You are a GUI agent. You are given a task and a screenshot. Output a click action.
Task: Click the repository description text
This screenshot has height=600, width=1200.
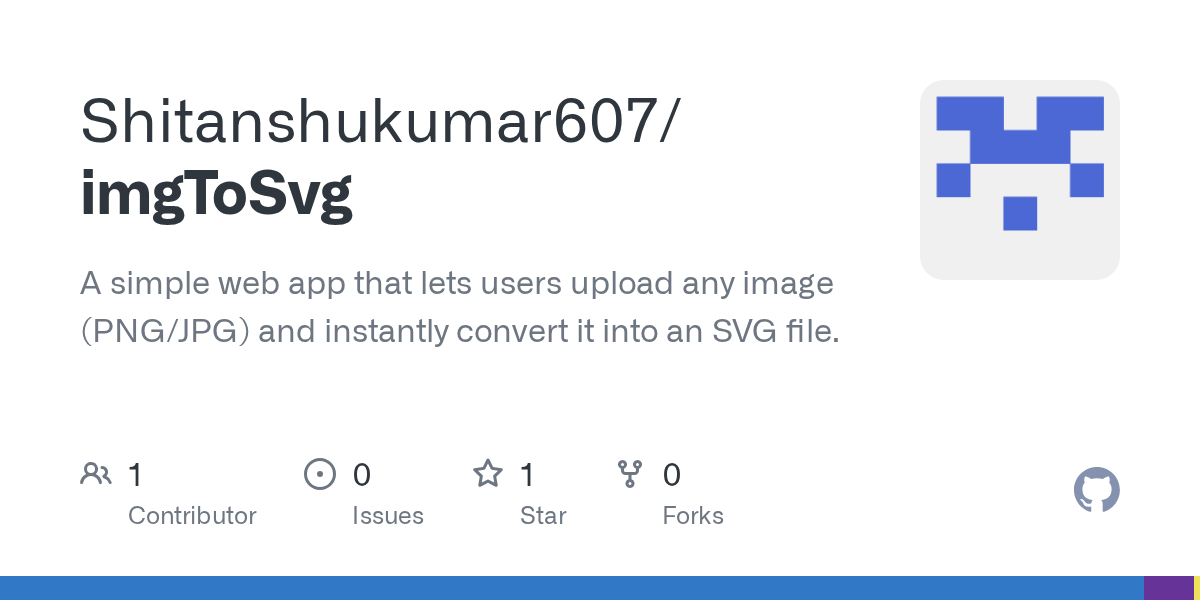460,307
